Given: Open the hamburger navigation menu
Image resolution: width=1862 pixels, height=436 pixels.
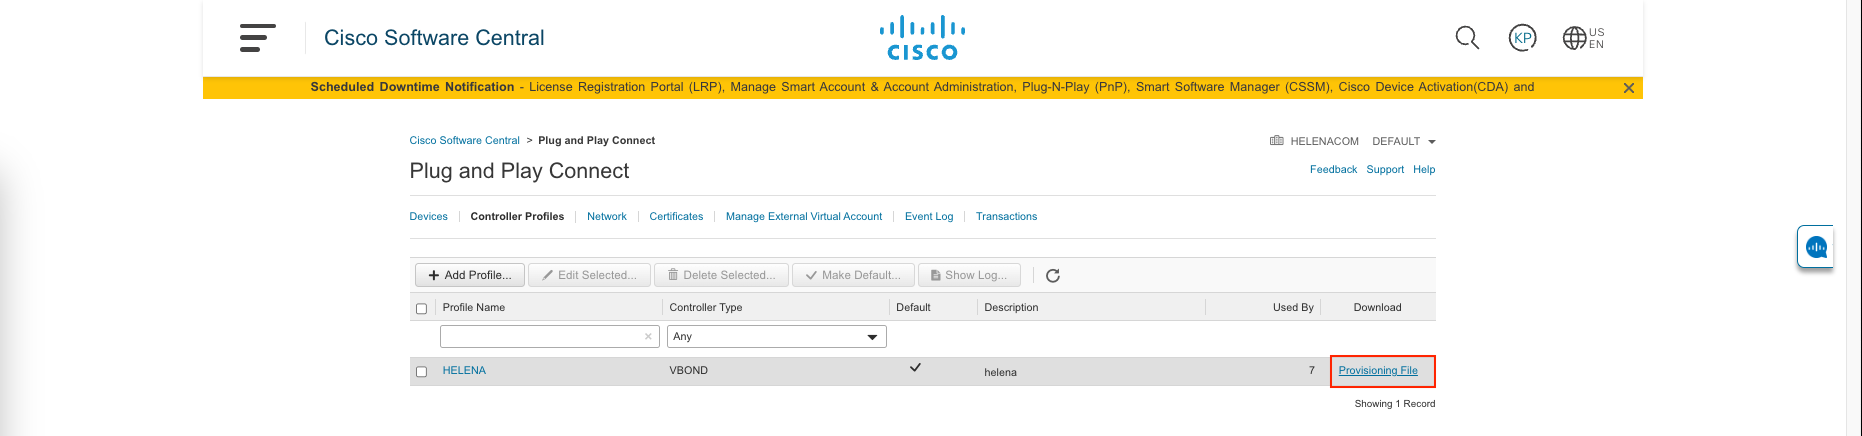Looking at the screenshot, I should 257,38.
